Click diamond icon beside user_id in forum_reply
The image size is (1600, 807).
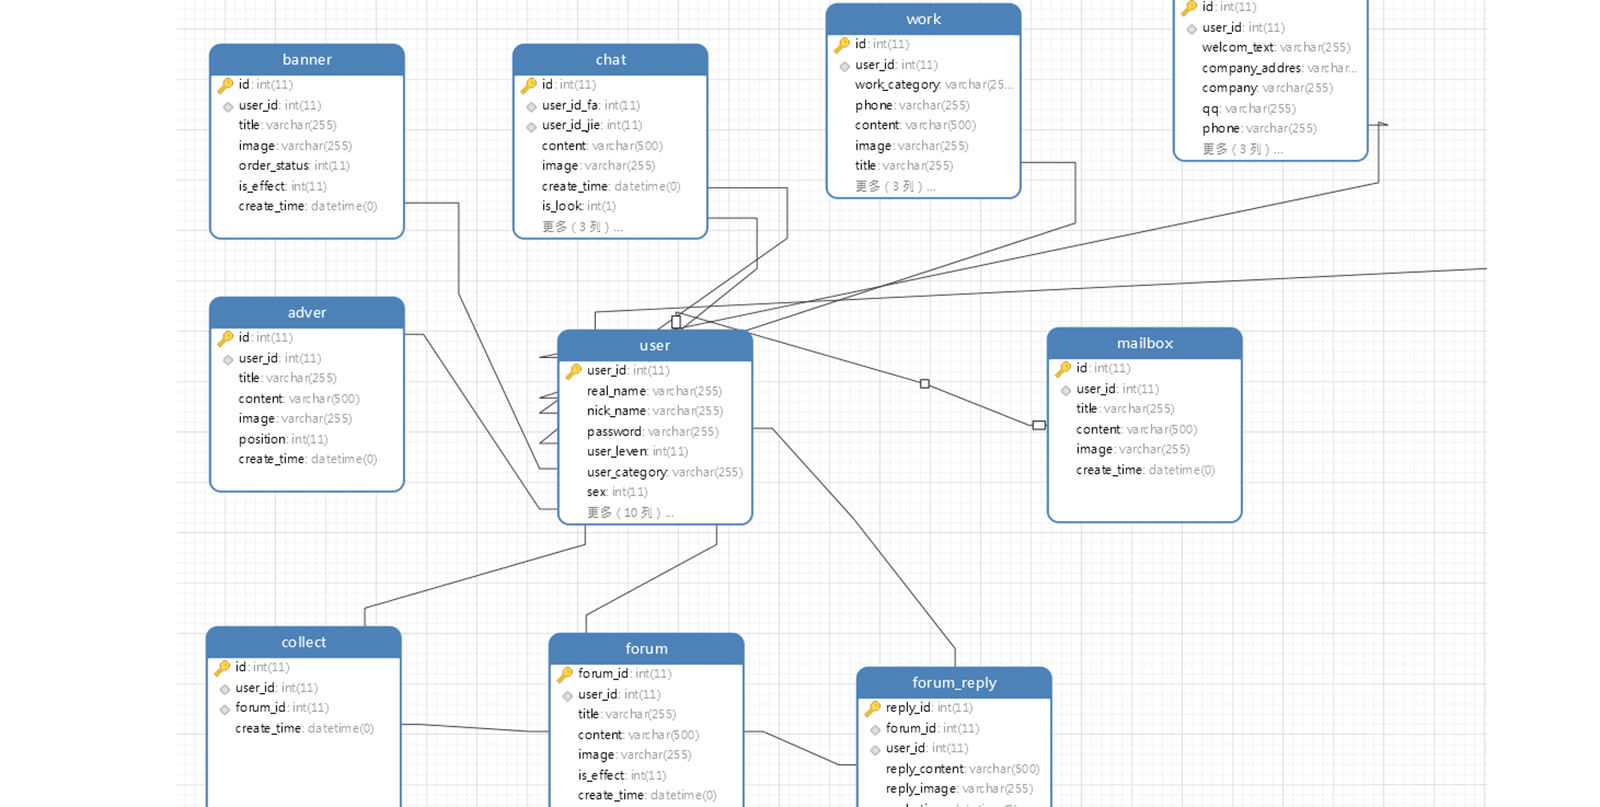point(875,750)
